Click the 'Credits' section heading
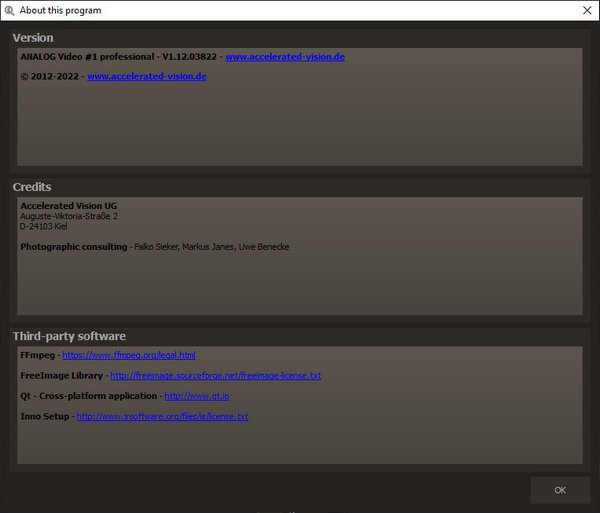This screenshot has width=600, height=513. tap(32, 187)
